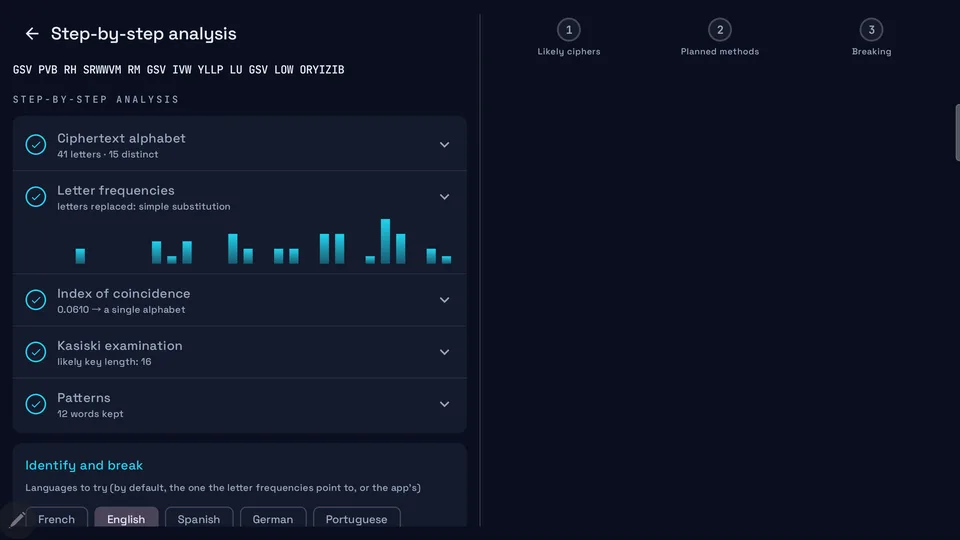Click the Index of coincidence check icon
Viewport: 960px width, 540px height.
36,300
